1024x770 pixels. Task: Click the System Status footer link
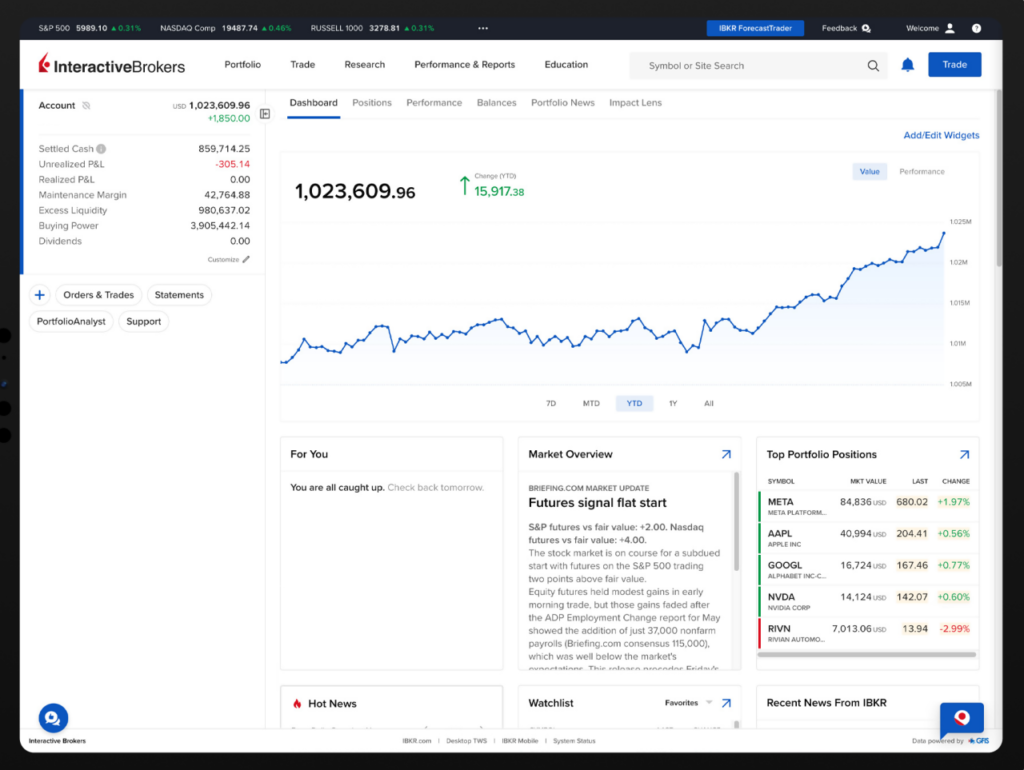574,741
